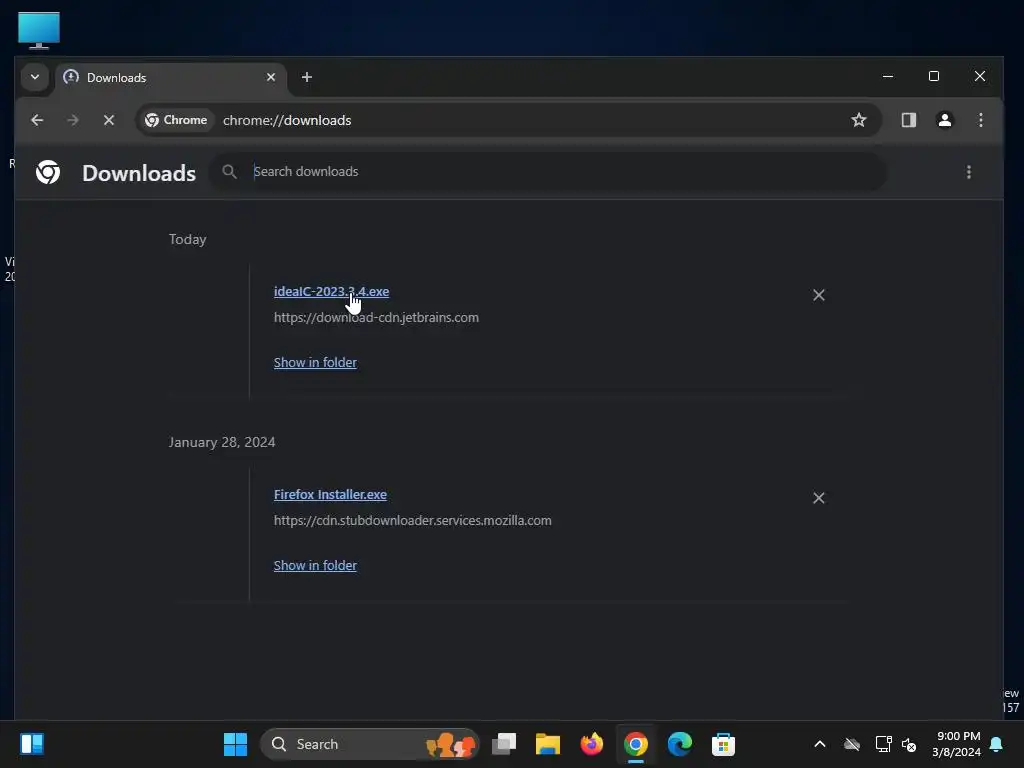This screenshot has width=1024, height=768.
Task: Remove Firefox Installer.exe from the list
Action: point(819,498)
